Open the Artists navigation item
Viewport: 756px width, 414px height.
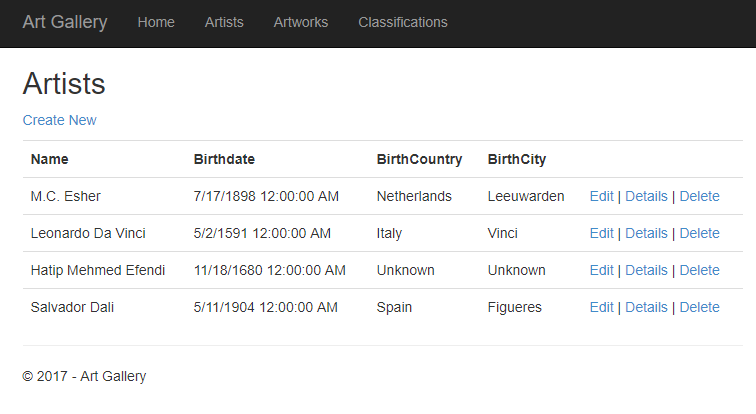(224, 22)
